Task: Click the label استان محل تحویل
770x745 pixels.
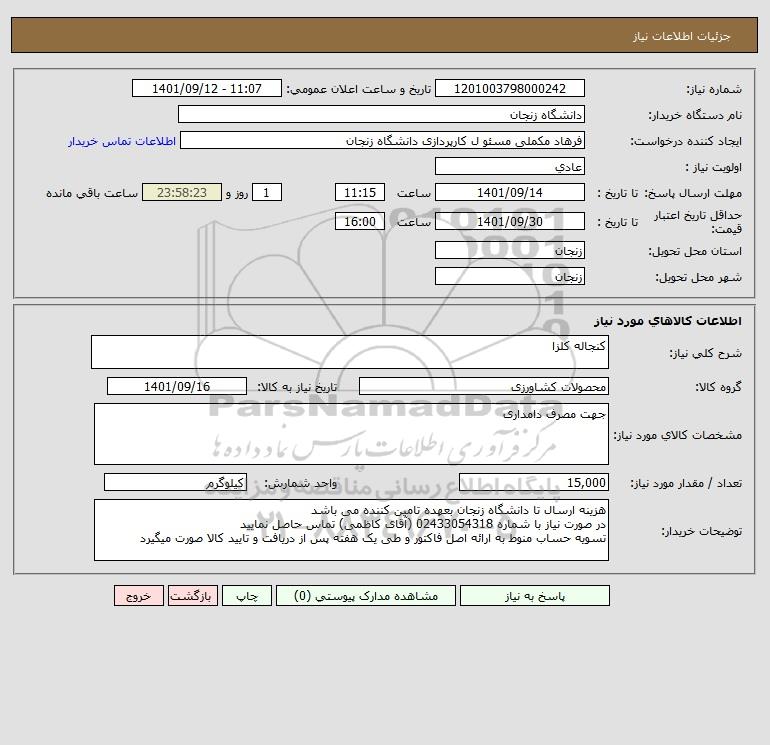Action: coord(695,251)
